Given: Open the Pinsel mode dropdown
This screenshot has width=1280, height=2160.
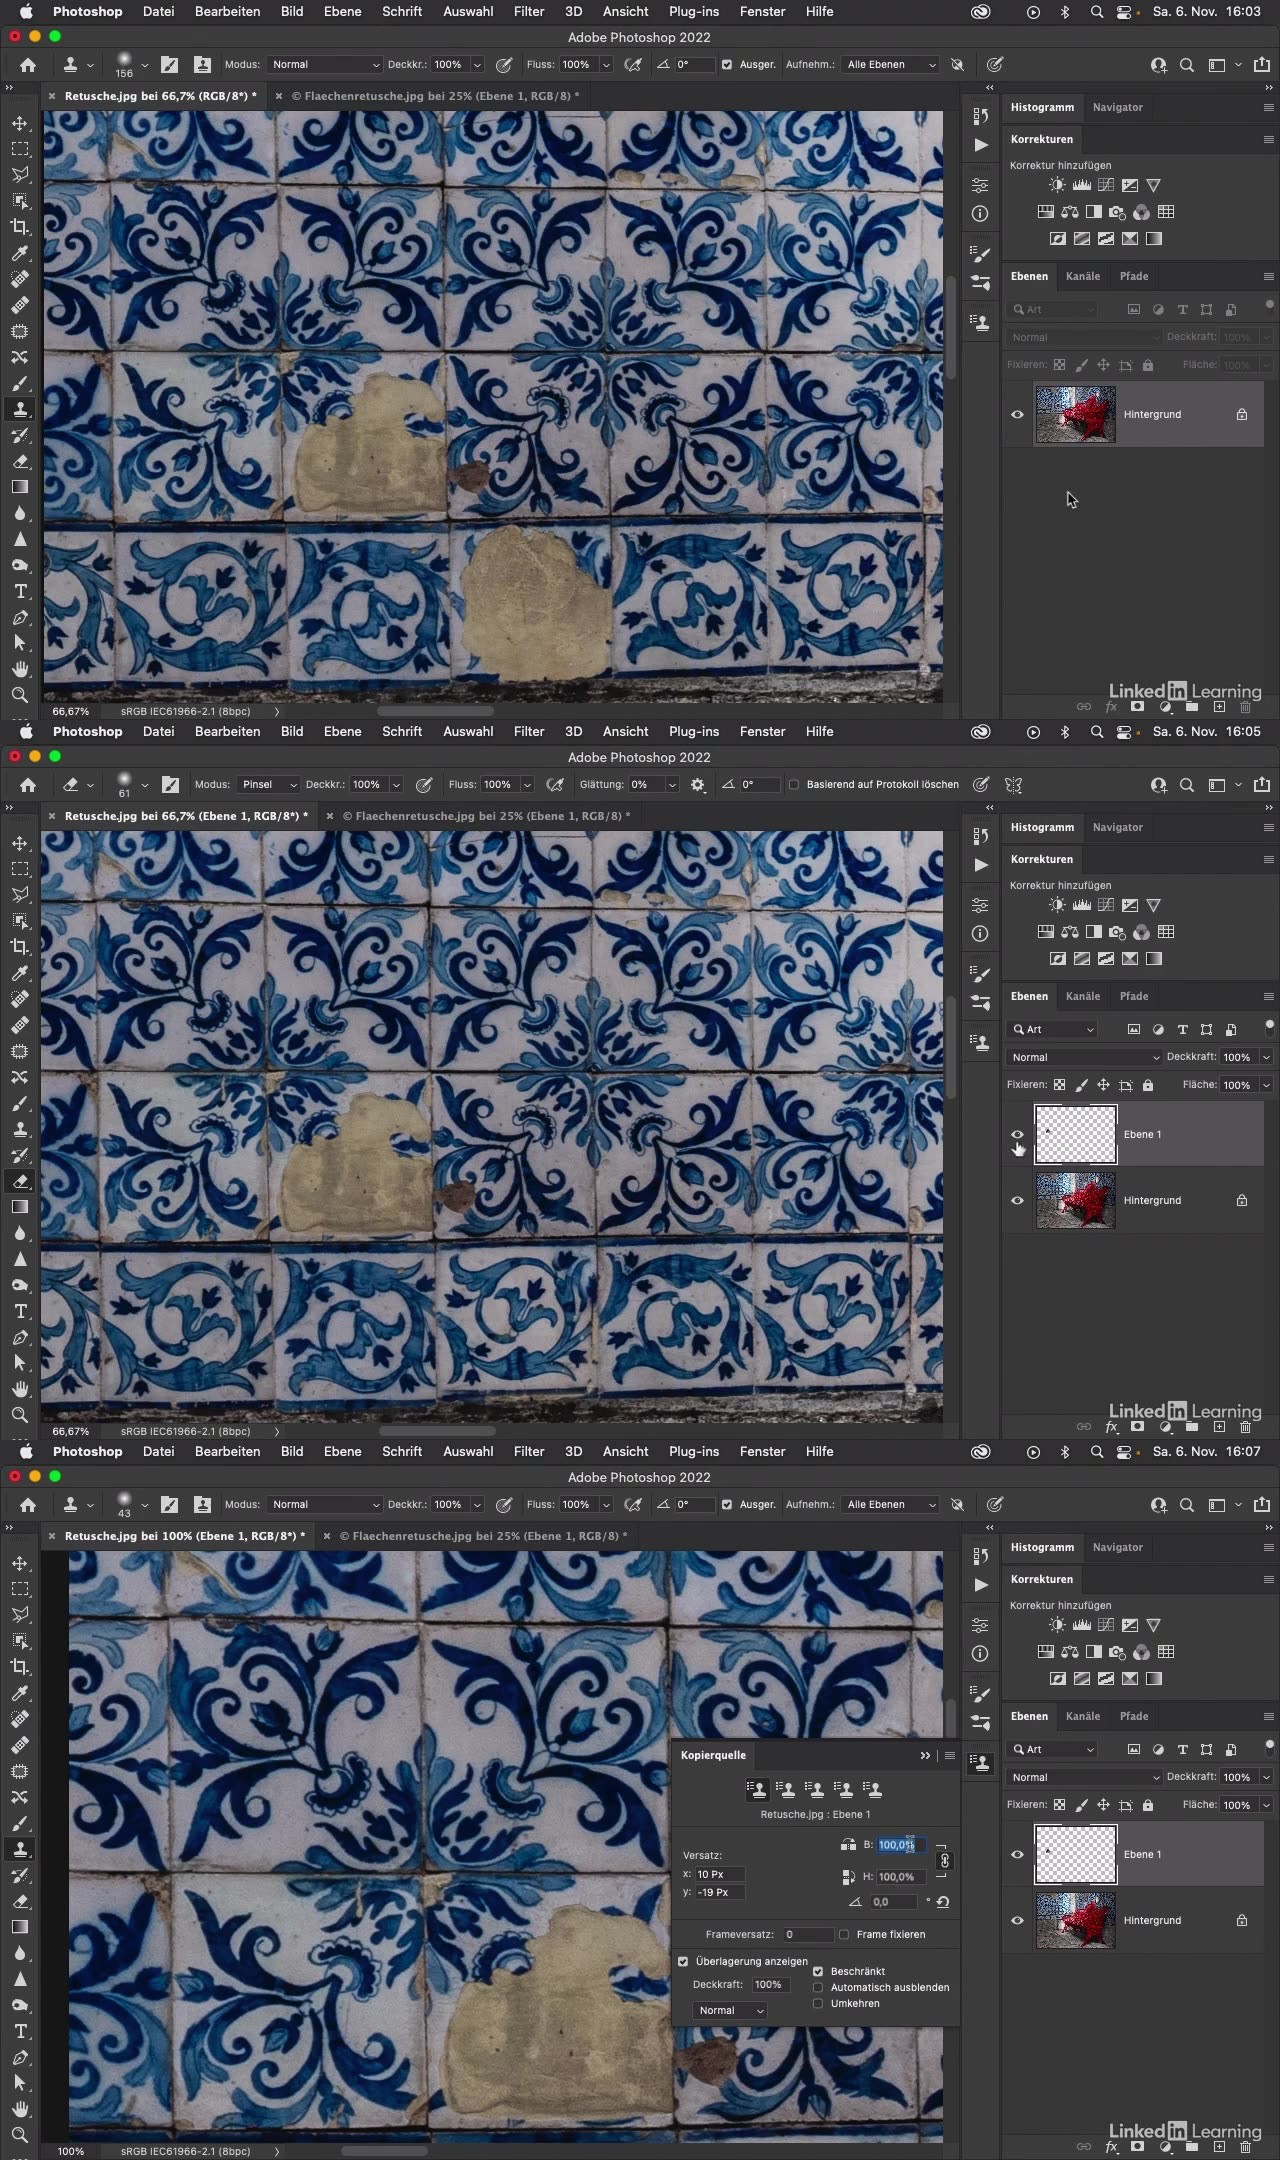Looking at the screenshot, I should click(x=269, y=785).
